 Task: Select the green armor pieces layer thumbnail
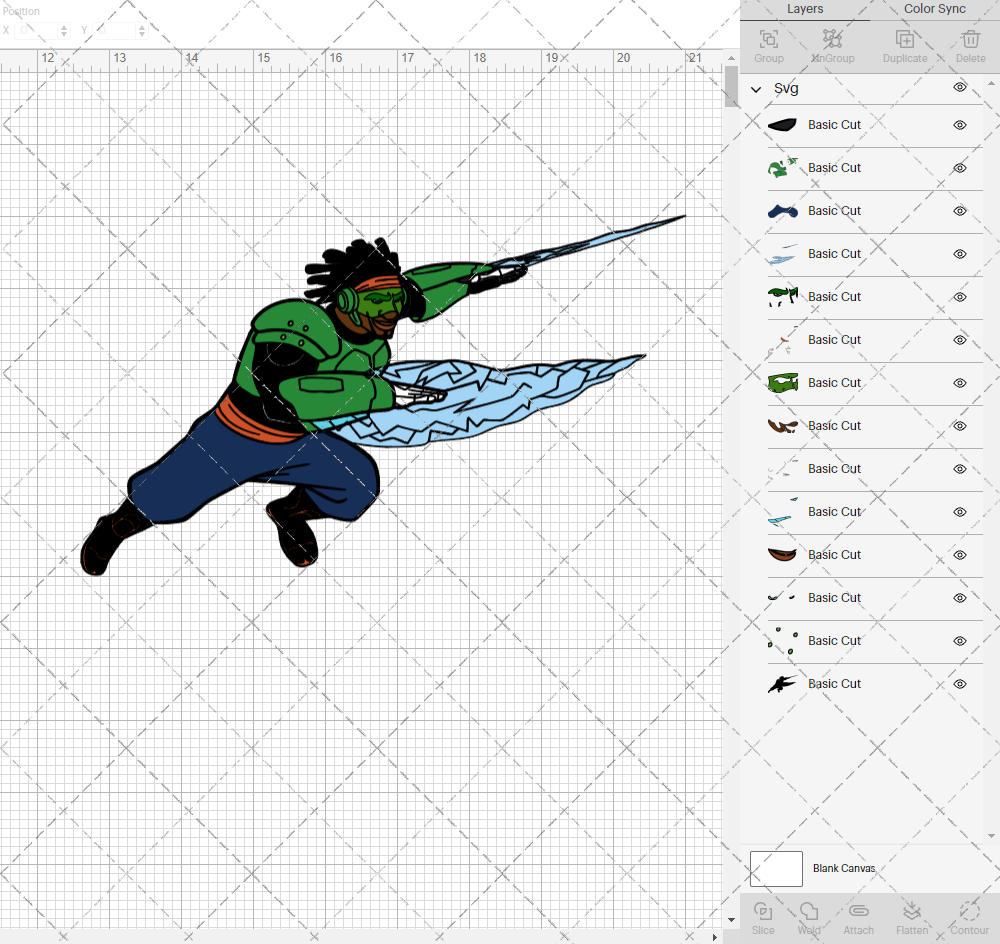pos(783,168)
